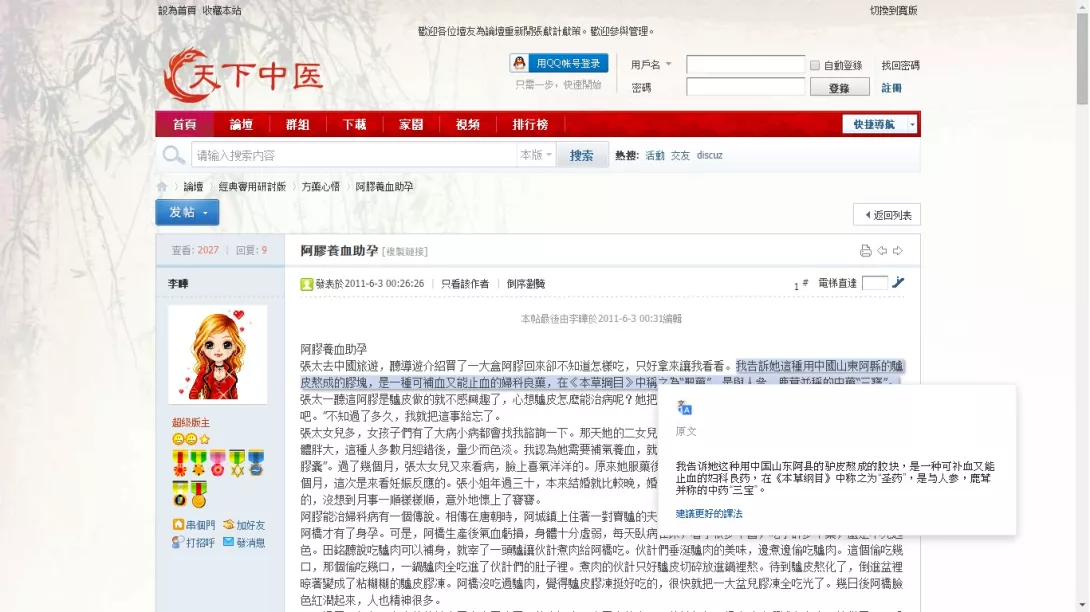Go to next thread arrow icon
Viewport: 1090px width, 612px height.
pyautogui.click(x=898, y=250)
